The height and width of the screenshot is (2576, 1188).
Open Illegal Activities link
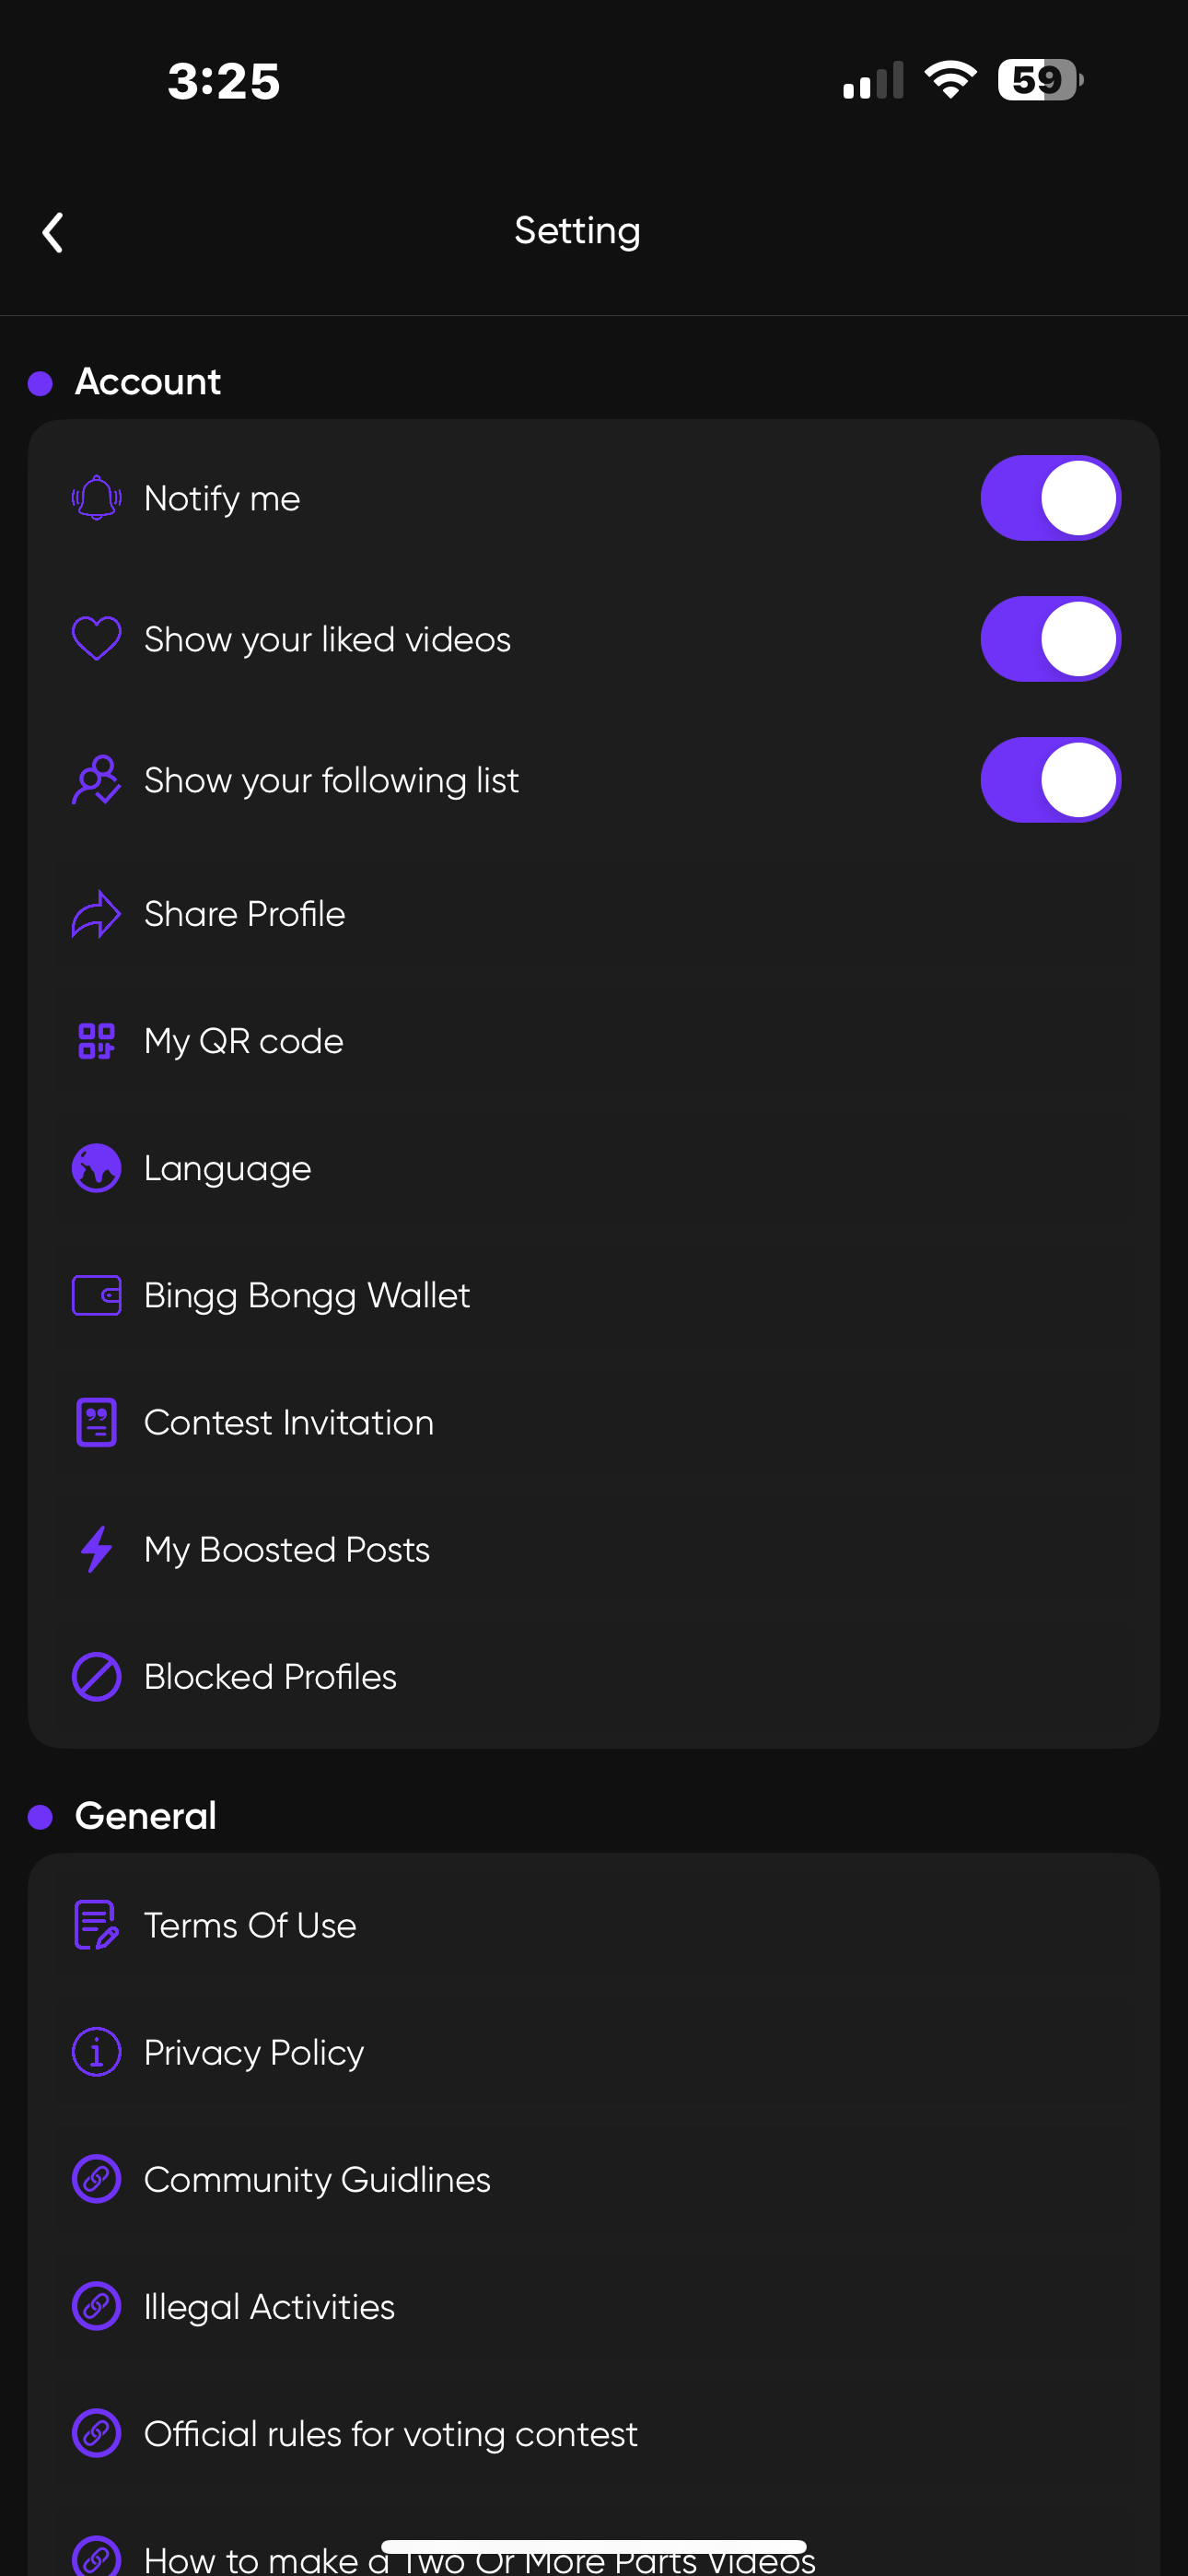click(x=269, y=2306)
